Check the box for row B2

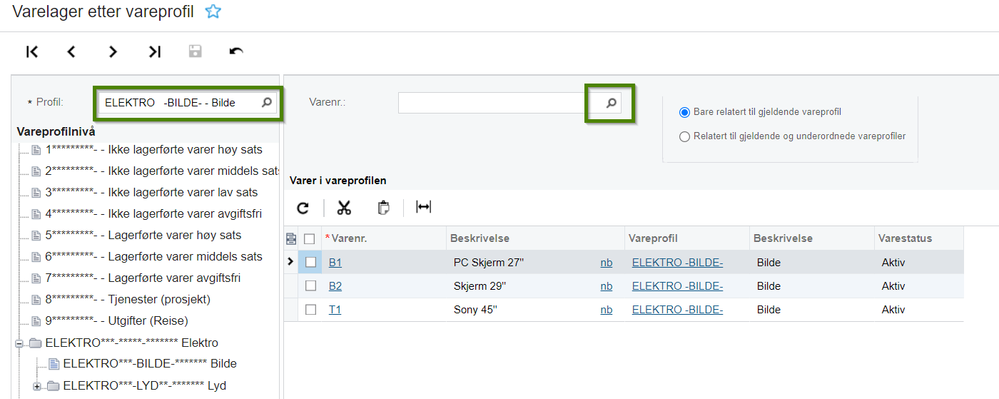(310, 286)
